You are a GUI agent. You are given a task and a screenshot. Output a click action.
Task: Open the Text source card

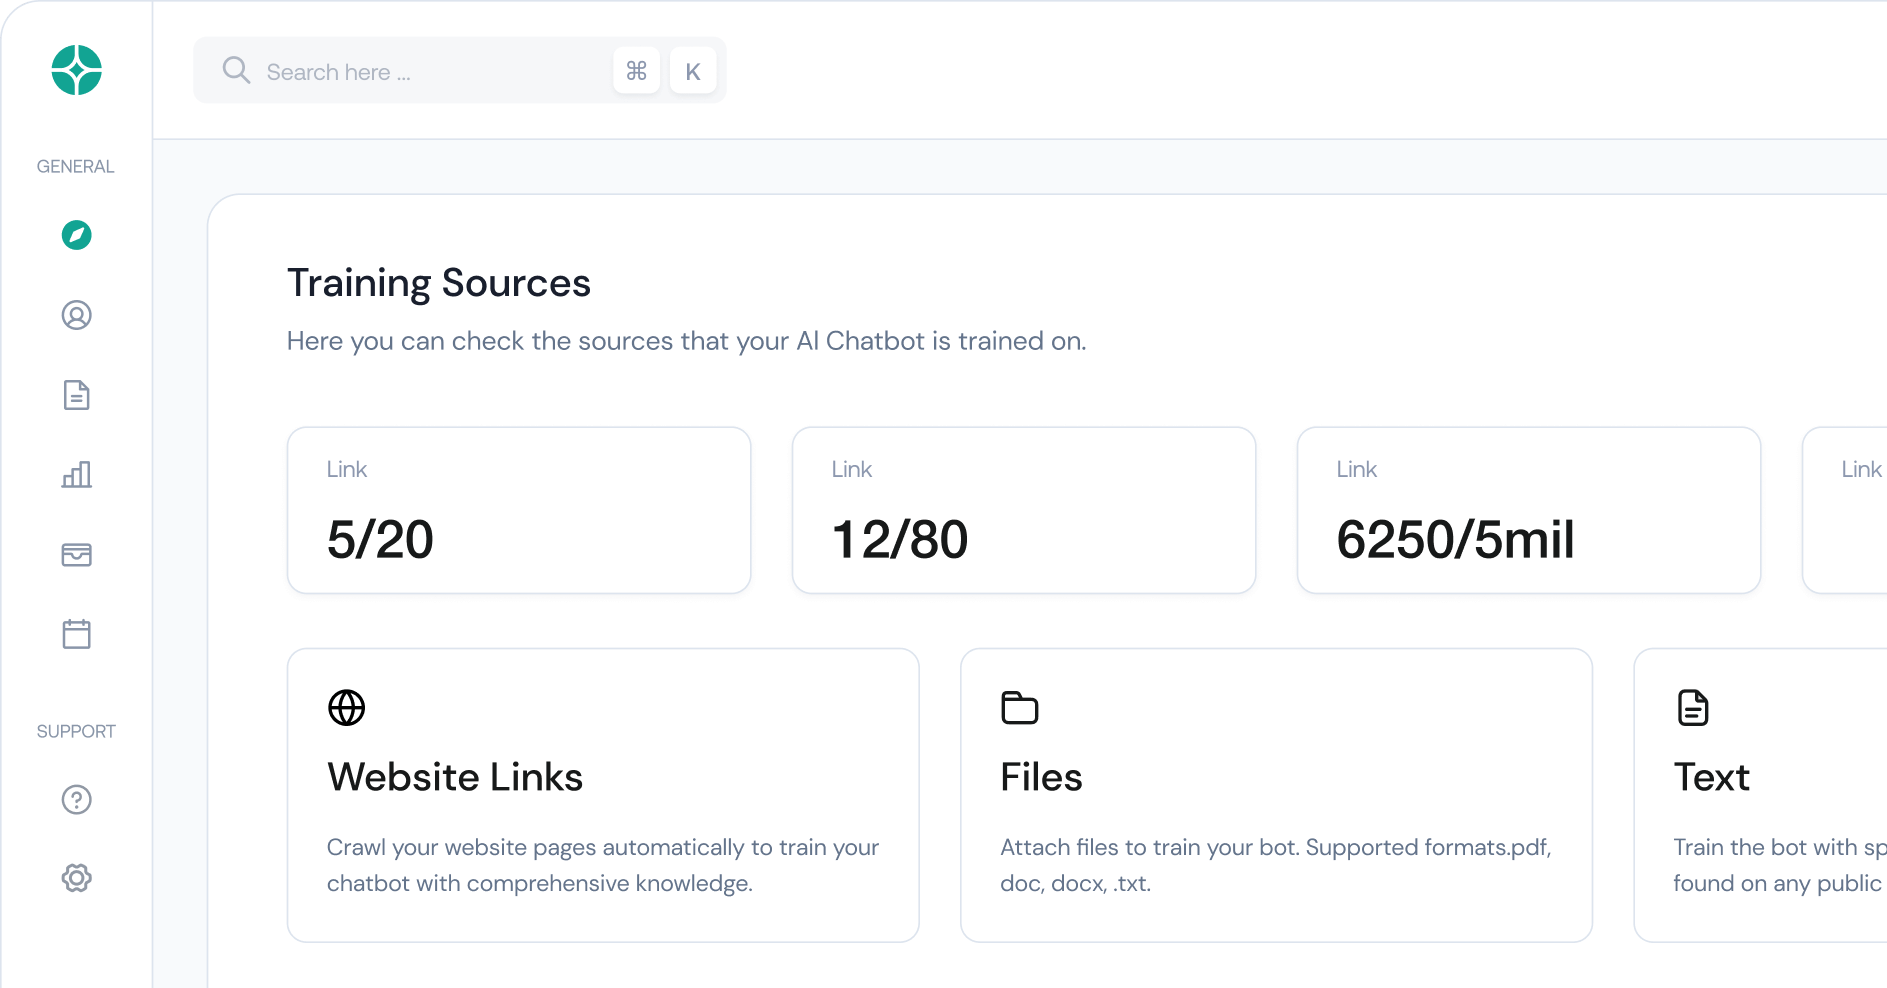(1760, 795)
